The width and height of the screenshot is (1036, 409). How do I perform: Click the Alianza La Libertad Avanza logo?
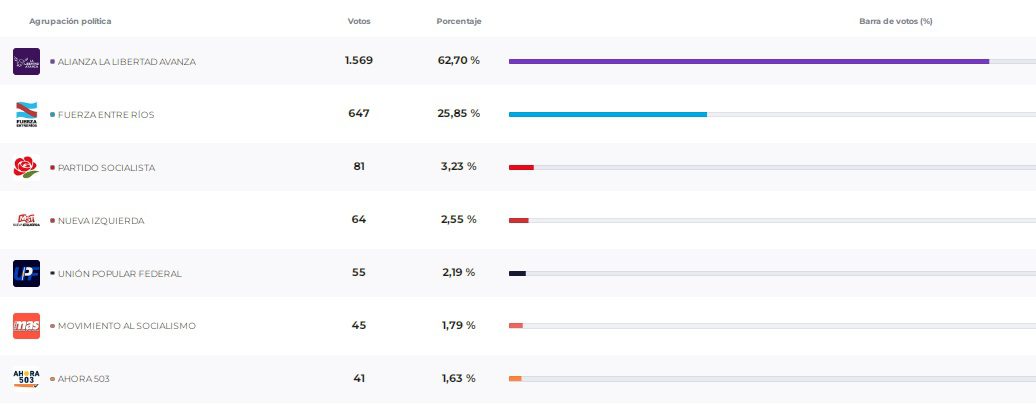(x=26, y=62)
